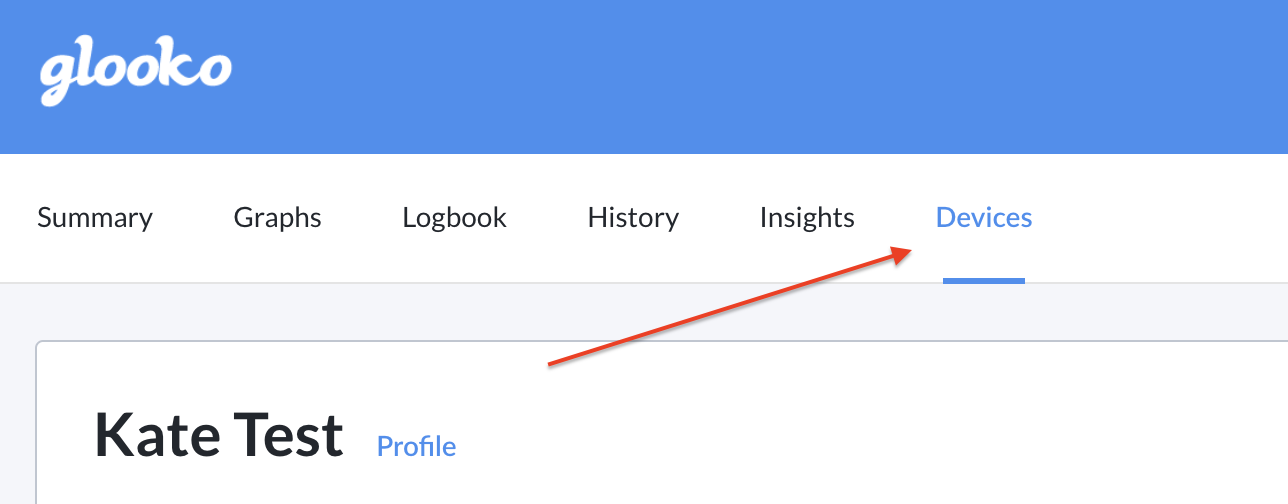This screenshot has height=504, width=1288.
Task: Display the Graphs view
Action: point(278,218)
